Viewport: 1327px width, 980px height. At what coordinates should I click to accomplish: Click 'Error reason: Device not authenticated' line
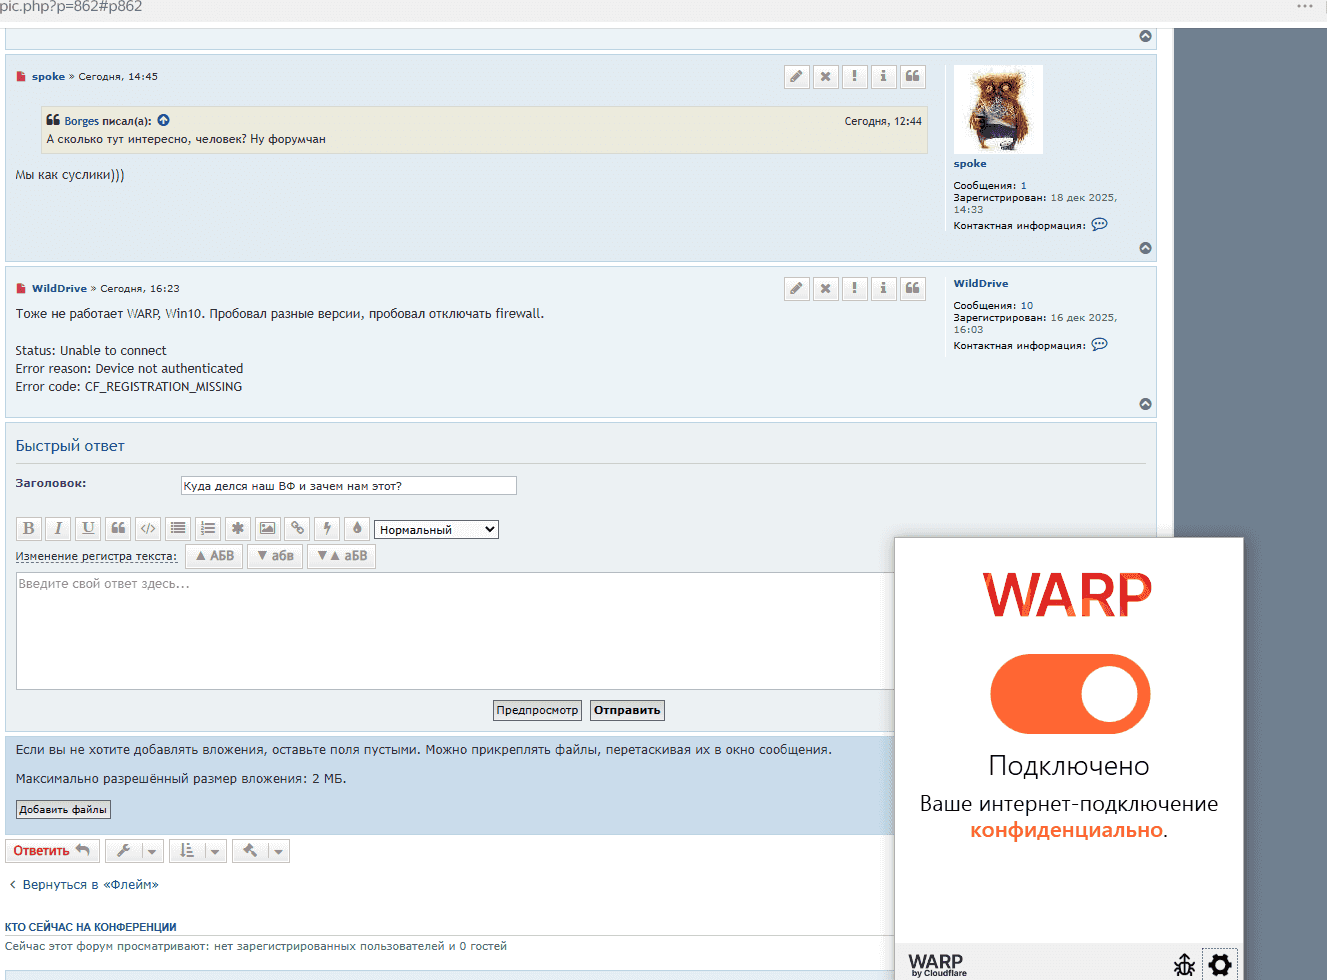pos(129,369)
